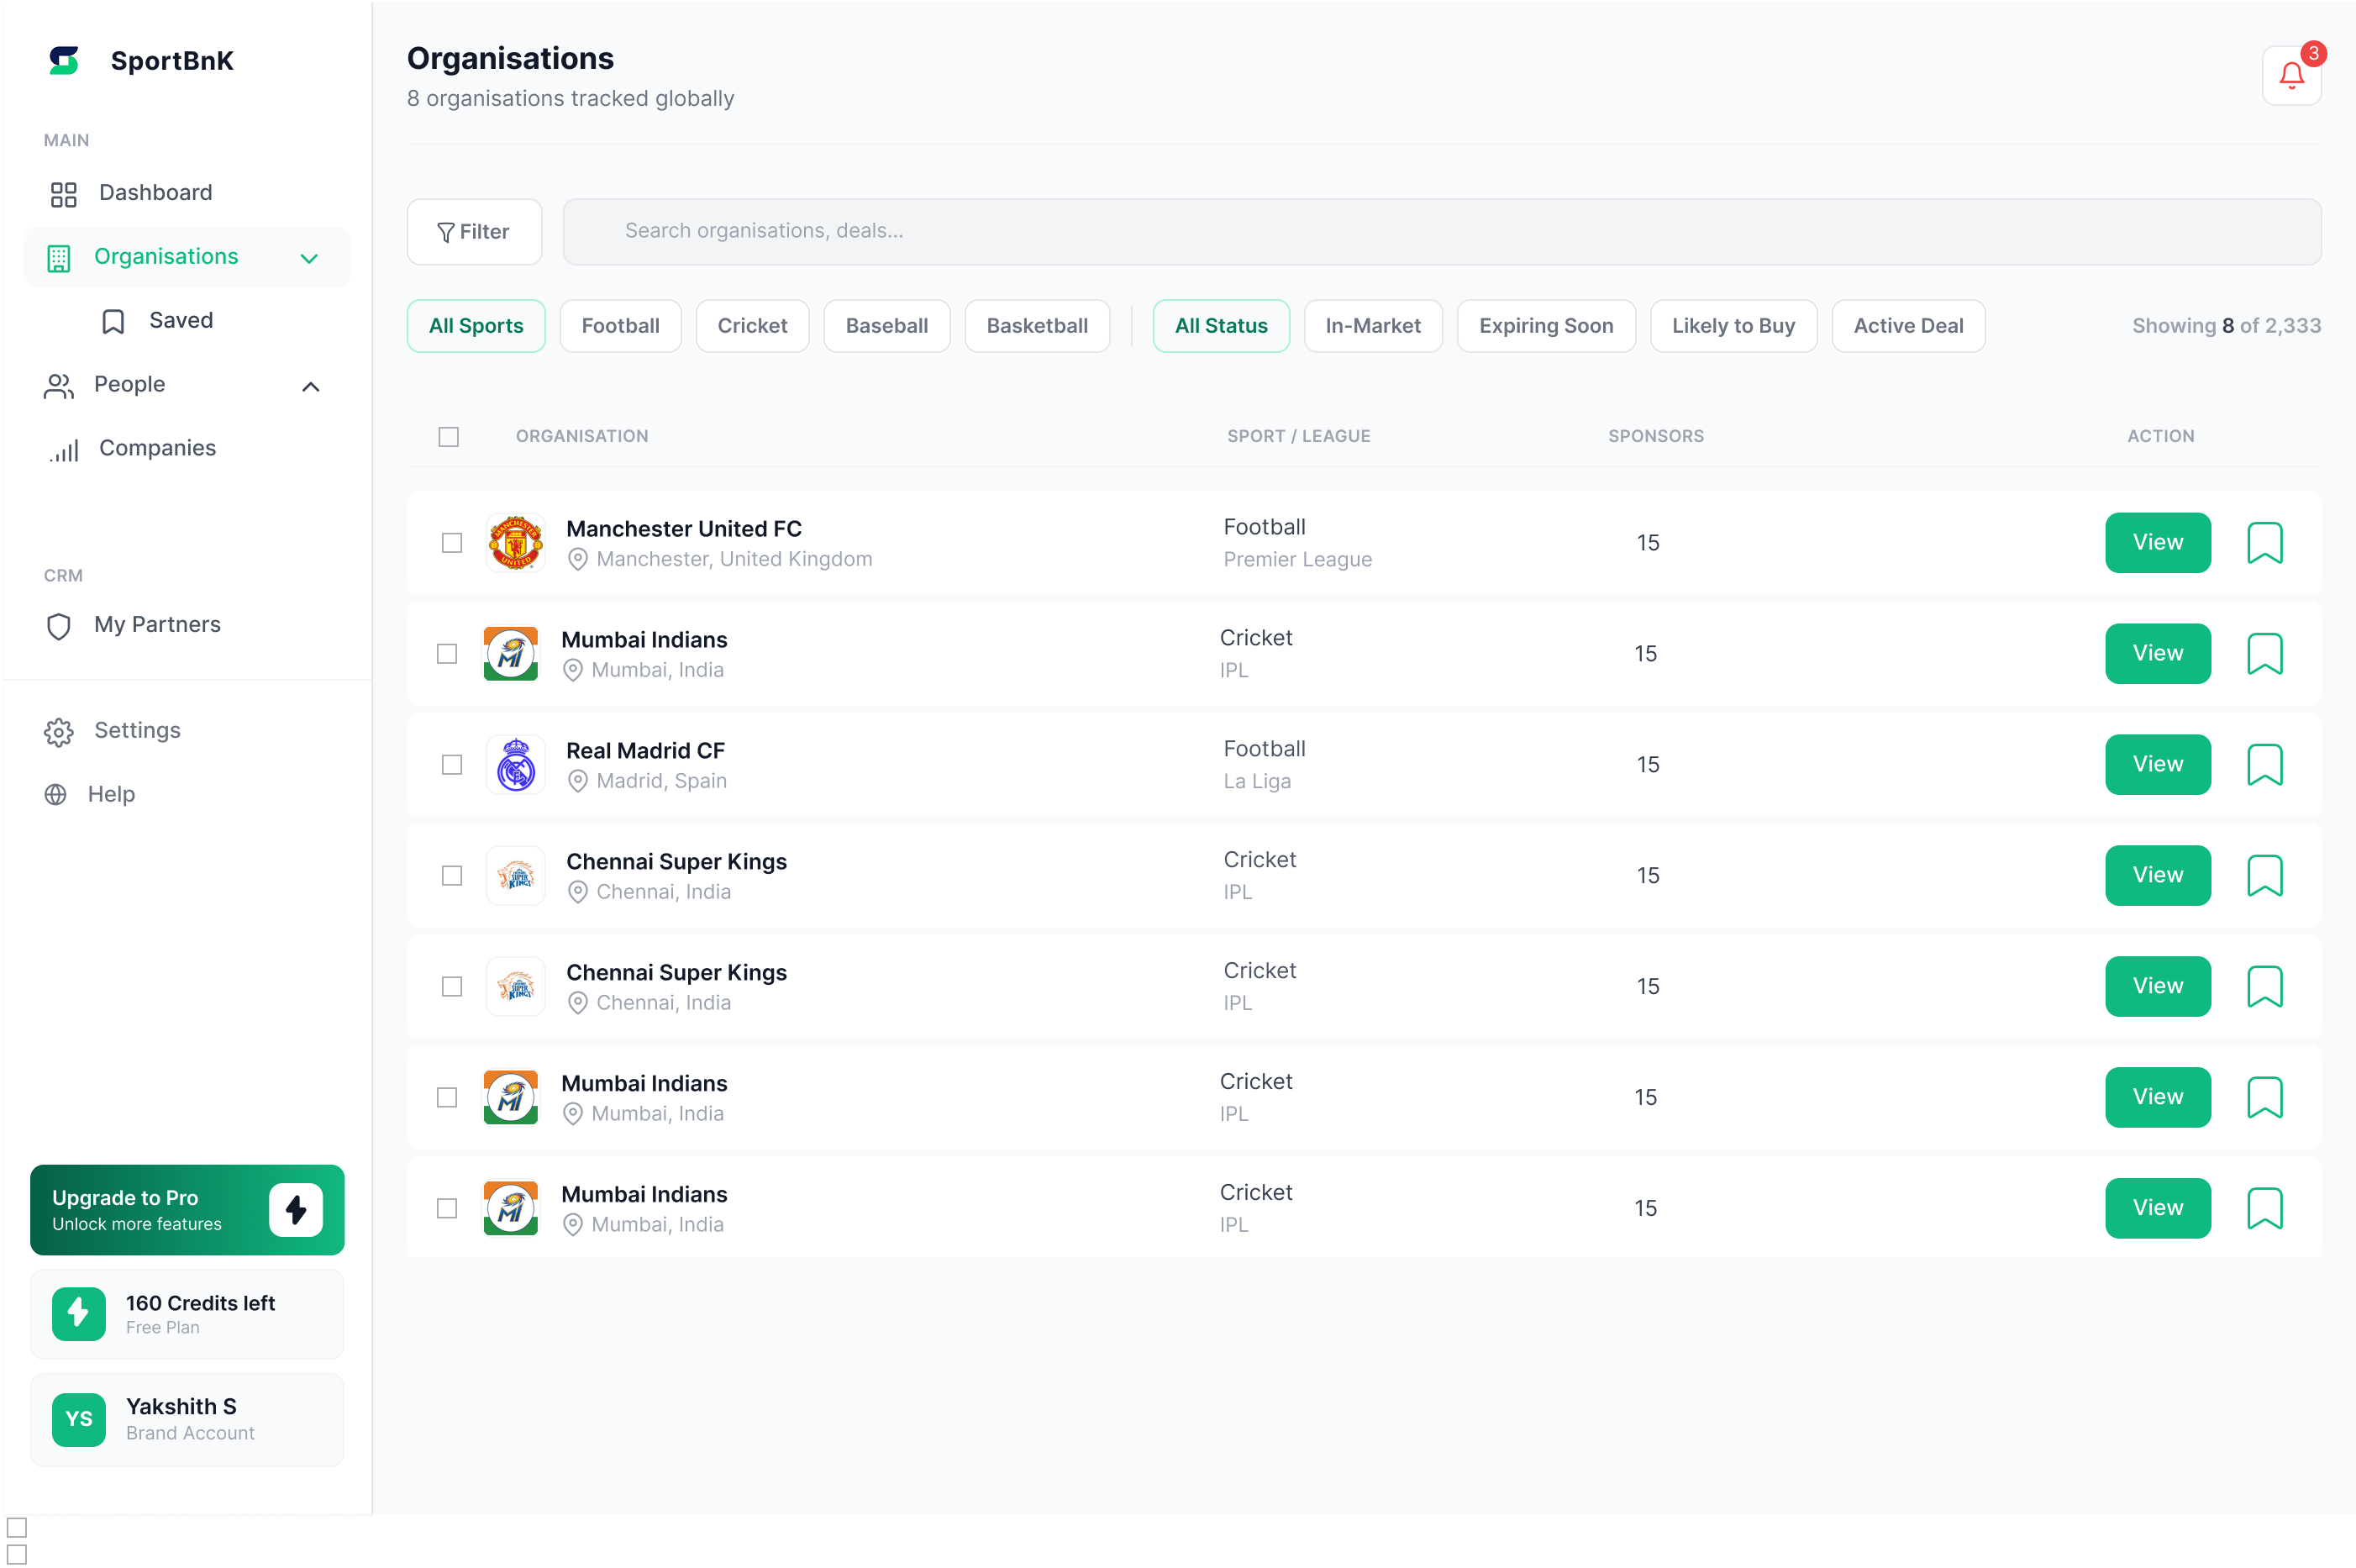Open the Help menu item
The height and width of the screenshot is (1568, 2356).
pyautogui.click(x=187, y=795)
